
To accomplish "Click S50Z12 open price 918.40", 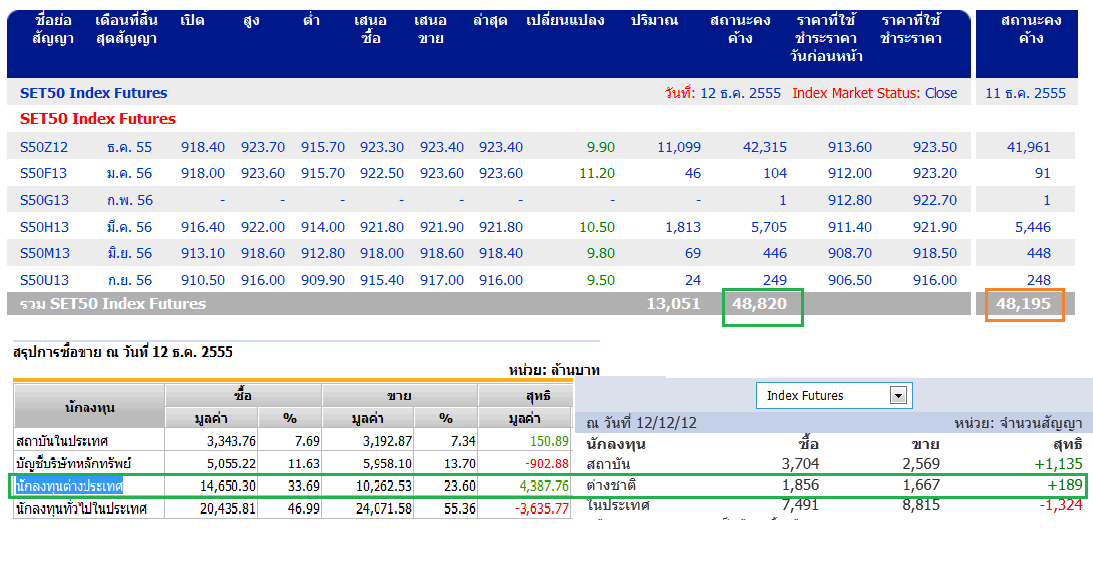I will point(203,148).
